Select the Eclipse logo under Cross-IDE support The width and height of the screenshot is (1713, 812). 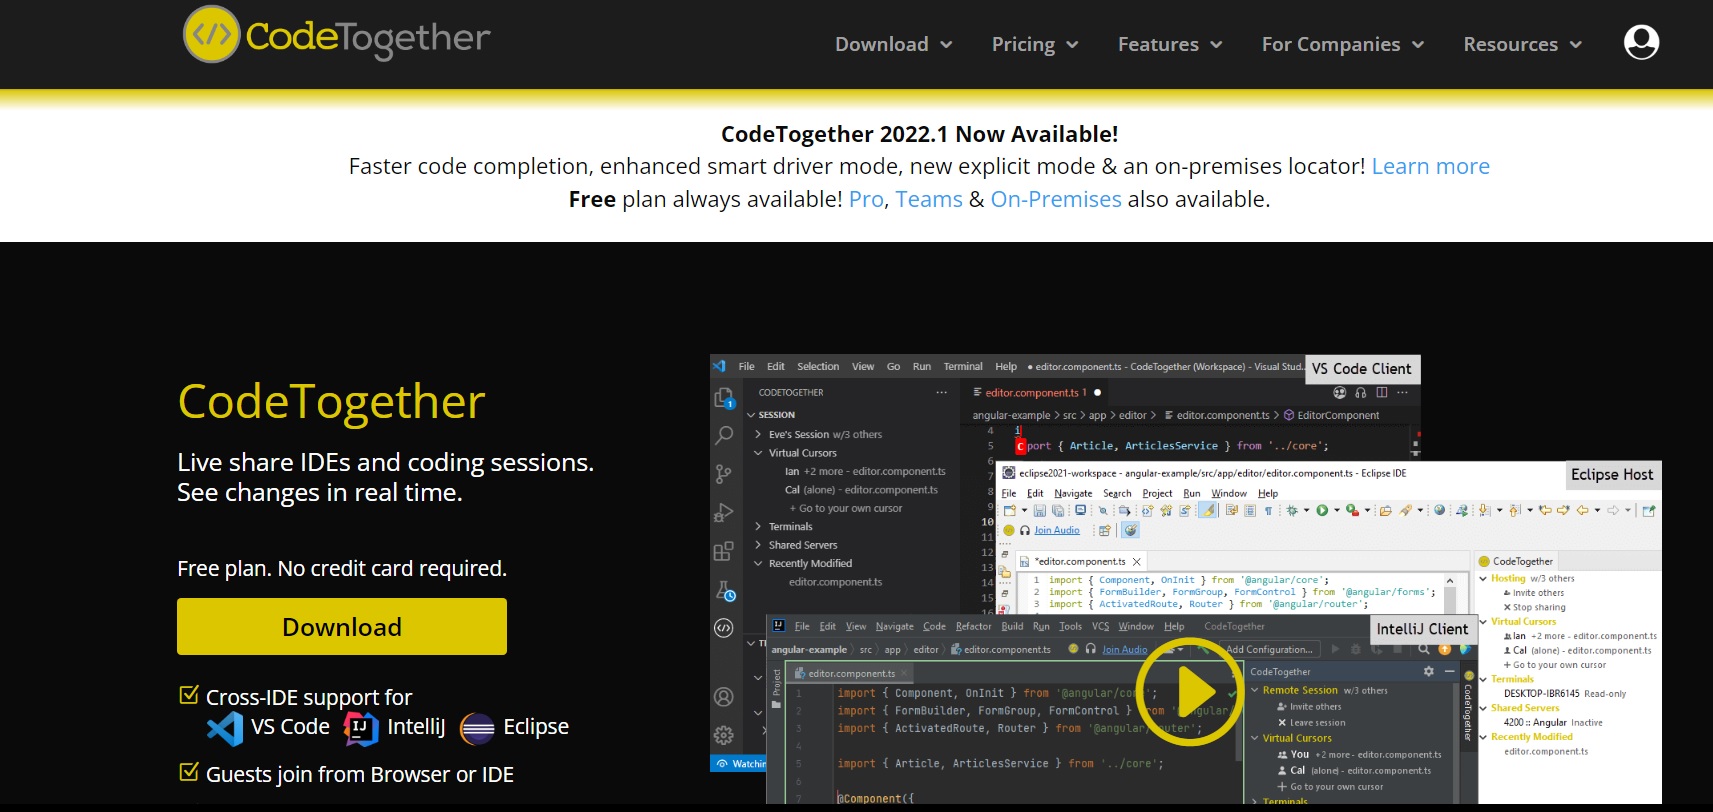[477, 729]
